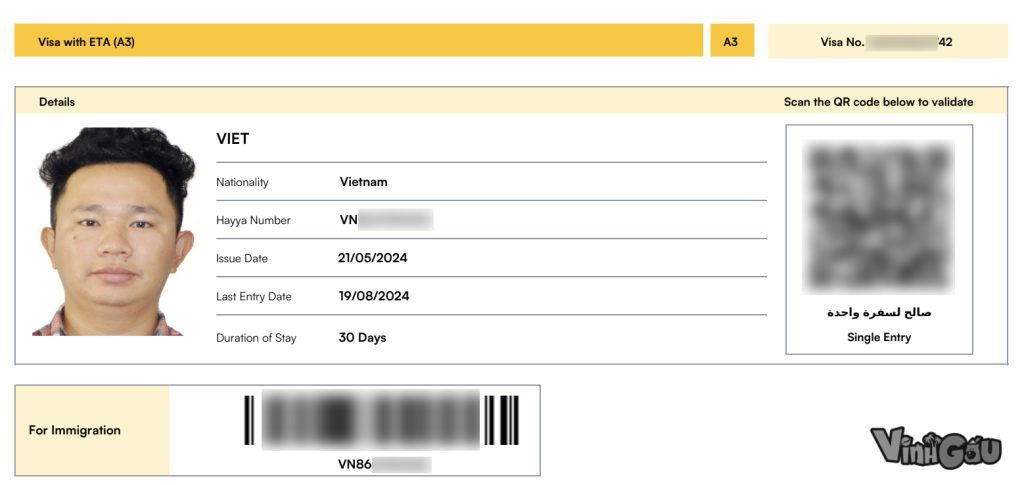
Task: Select the For Immigration label
Action: [x=74, y=431]
